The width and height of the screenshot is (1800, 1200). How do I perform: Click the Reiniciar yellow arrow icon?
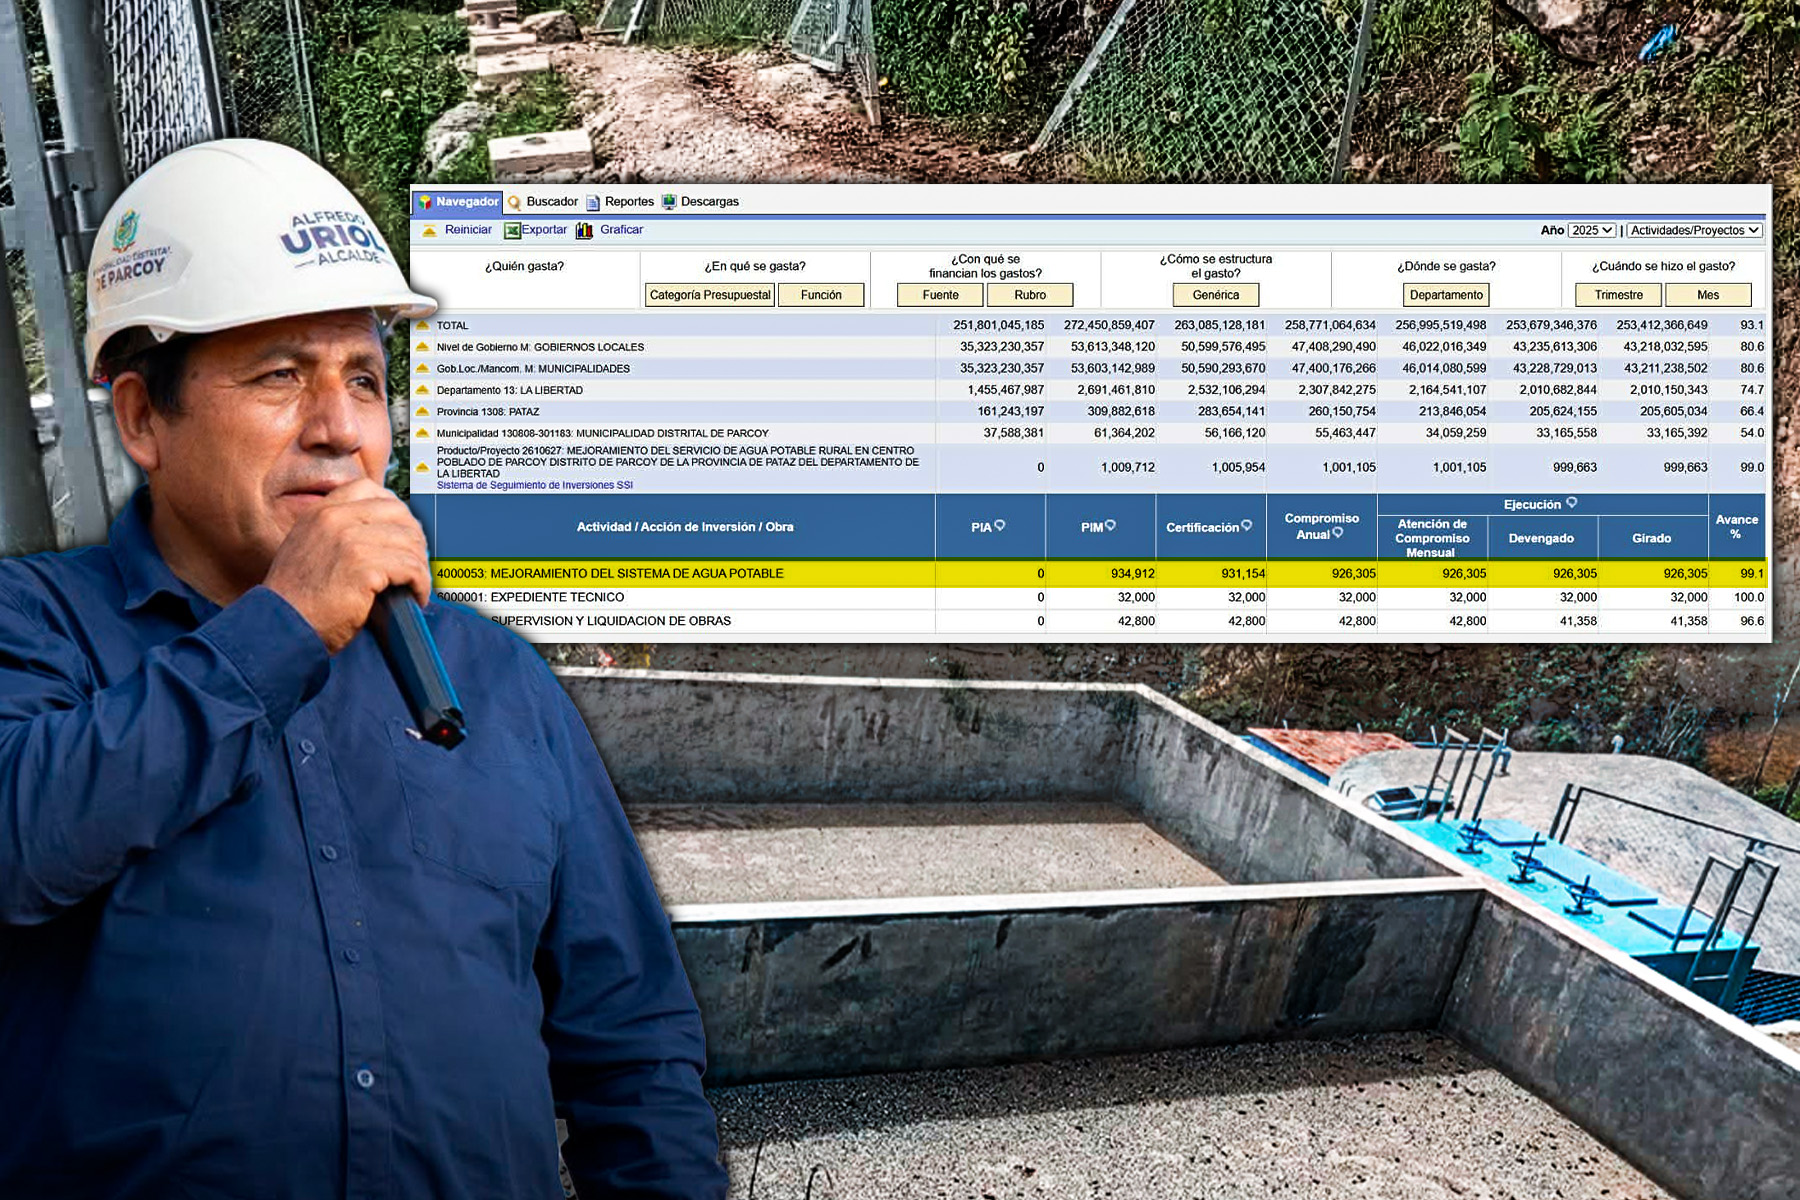(429, 231)
